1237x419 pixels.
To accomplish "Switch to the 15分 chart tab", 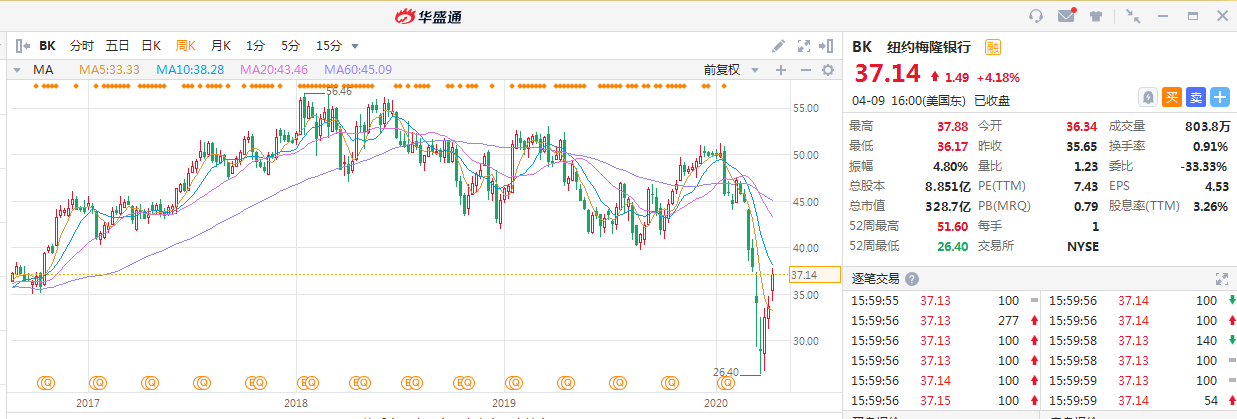I will [328, 46].
